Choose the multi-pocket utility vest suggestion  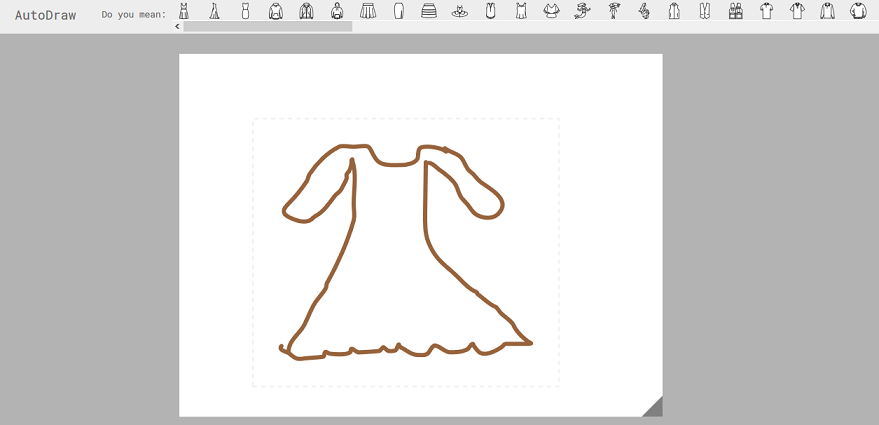click(736, 11)
